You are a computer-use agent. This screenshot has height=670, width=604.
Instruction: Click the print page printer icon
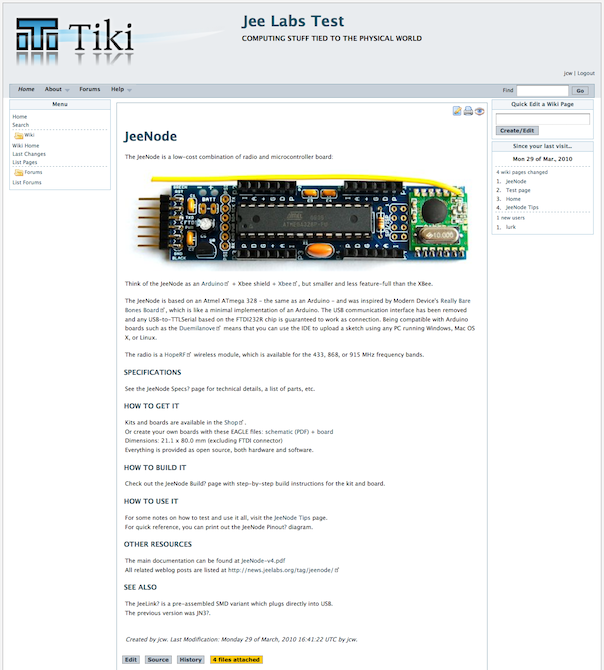pos(468,111)
